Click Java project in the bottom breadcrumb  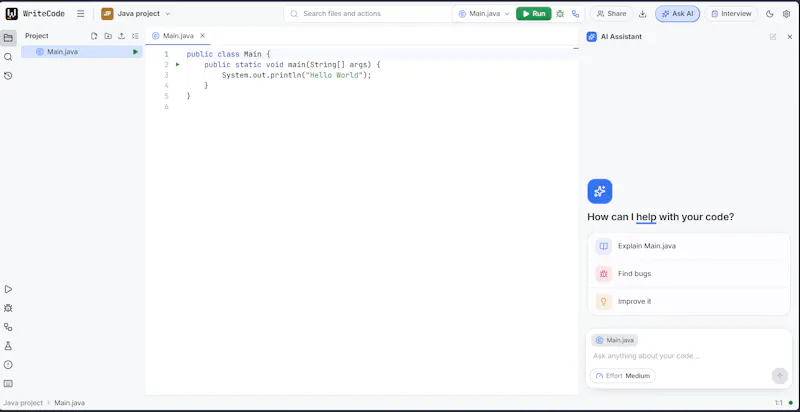coord(23,403)
